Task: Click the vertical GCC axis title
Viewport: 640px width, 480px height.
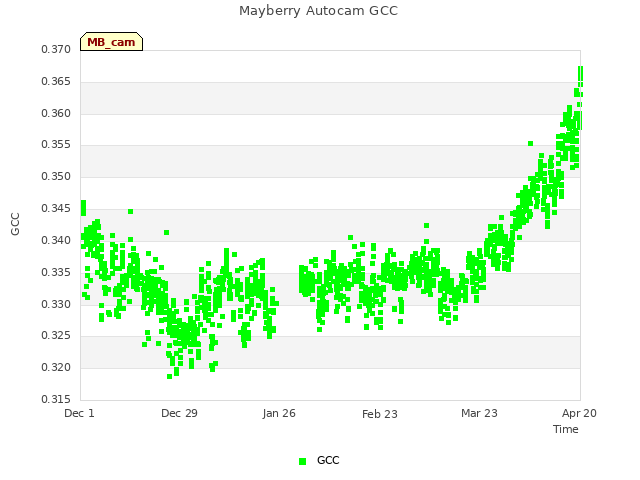Action: pos(15,224)
